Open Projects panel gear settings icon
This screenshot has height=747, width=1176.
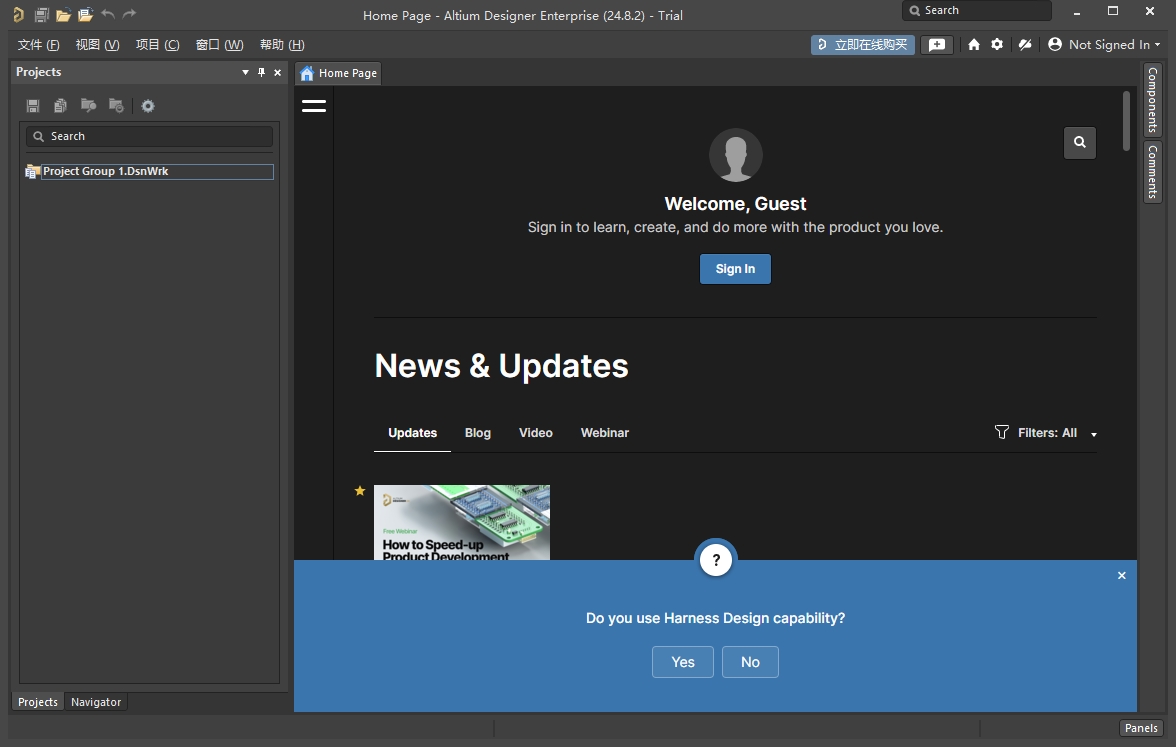tap(148, 106)
